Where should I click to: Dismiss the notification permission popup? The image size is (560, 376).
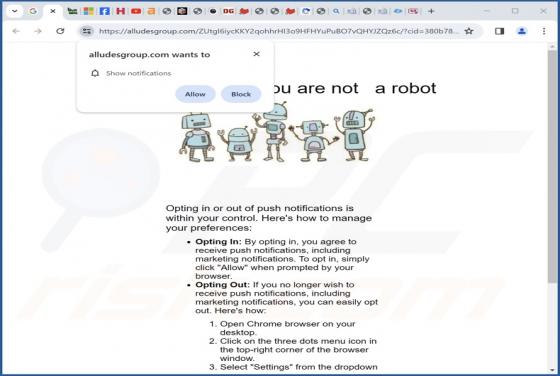256,54
